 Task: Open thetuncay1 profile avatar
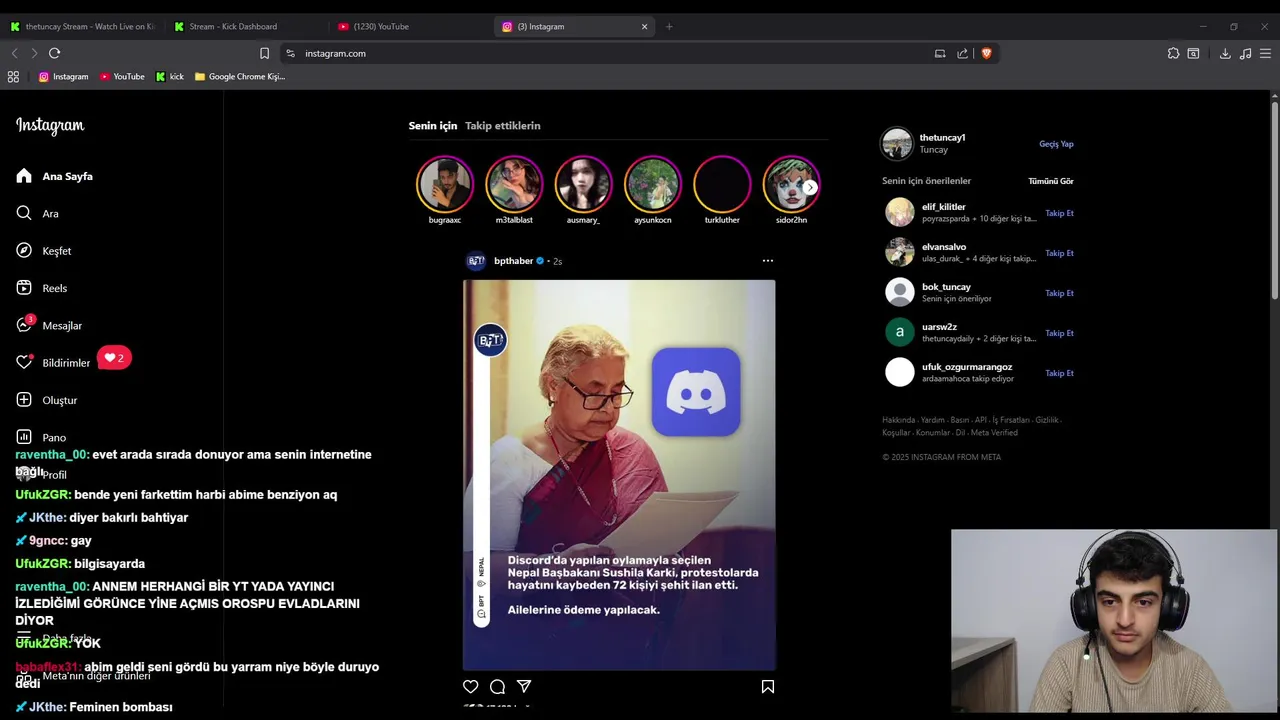897,144
